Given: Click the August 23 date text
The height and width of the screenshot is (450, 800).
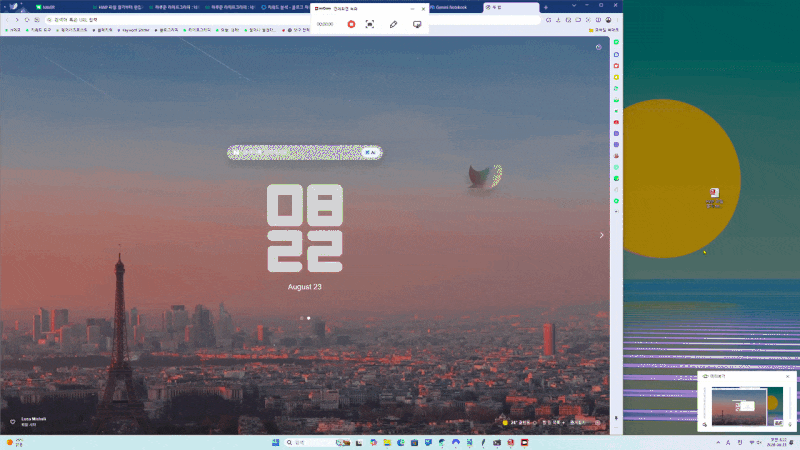Looking at the screenshot, I should click(305, 287).
